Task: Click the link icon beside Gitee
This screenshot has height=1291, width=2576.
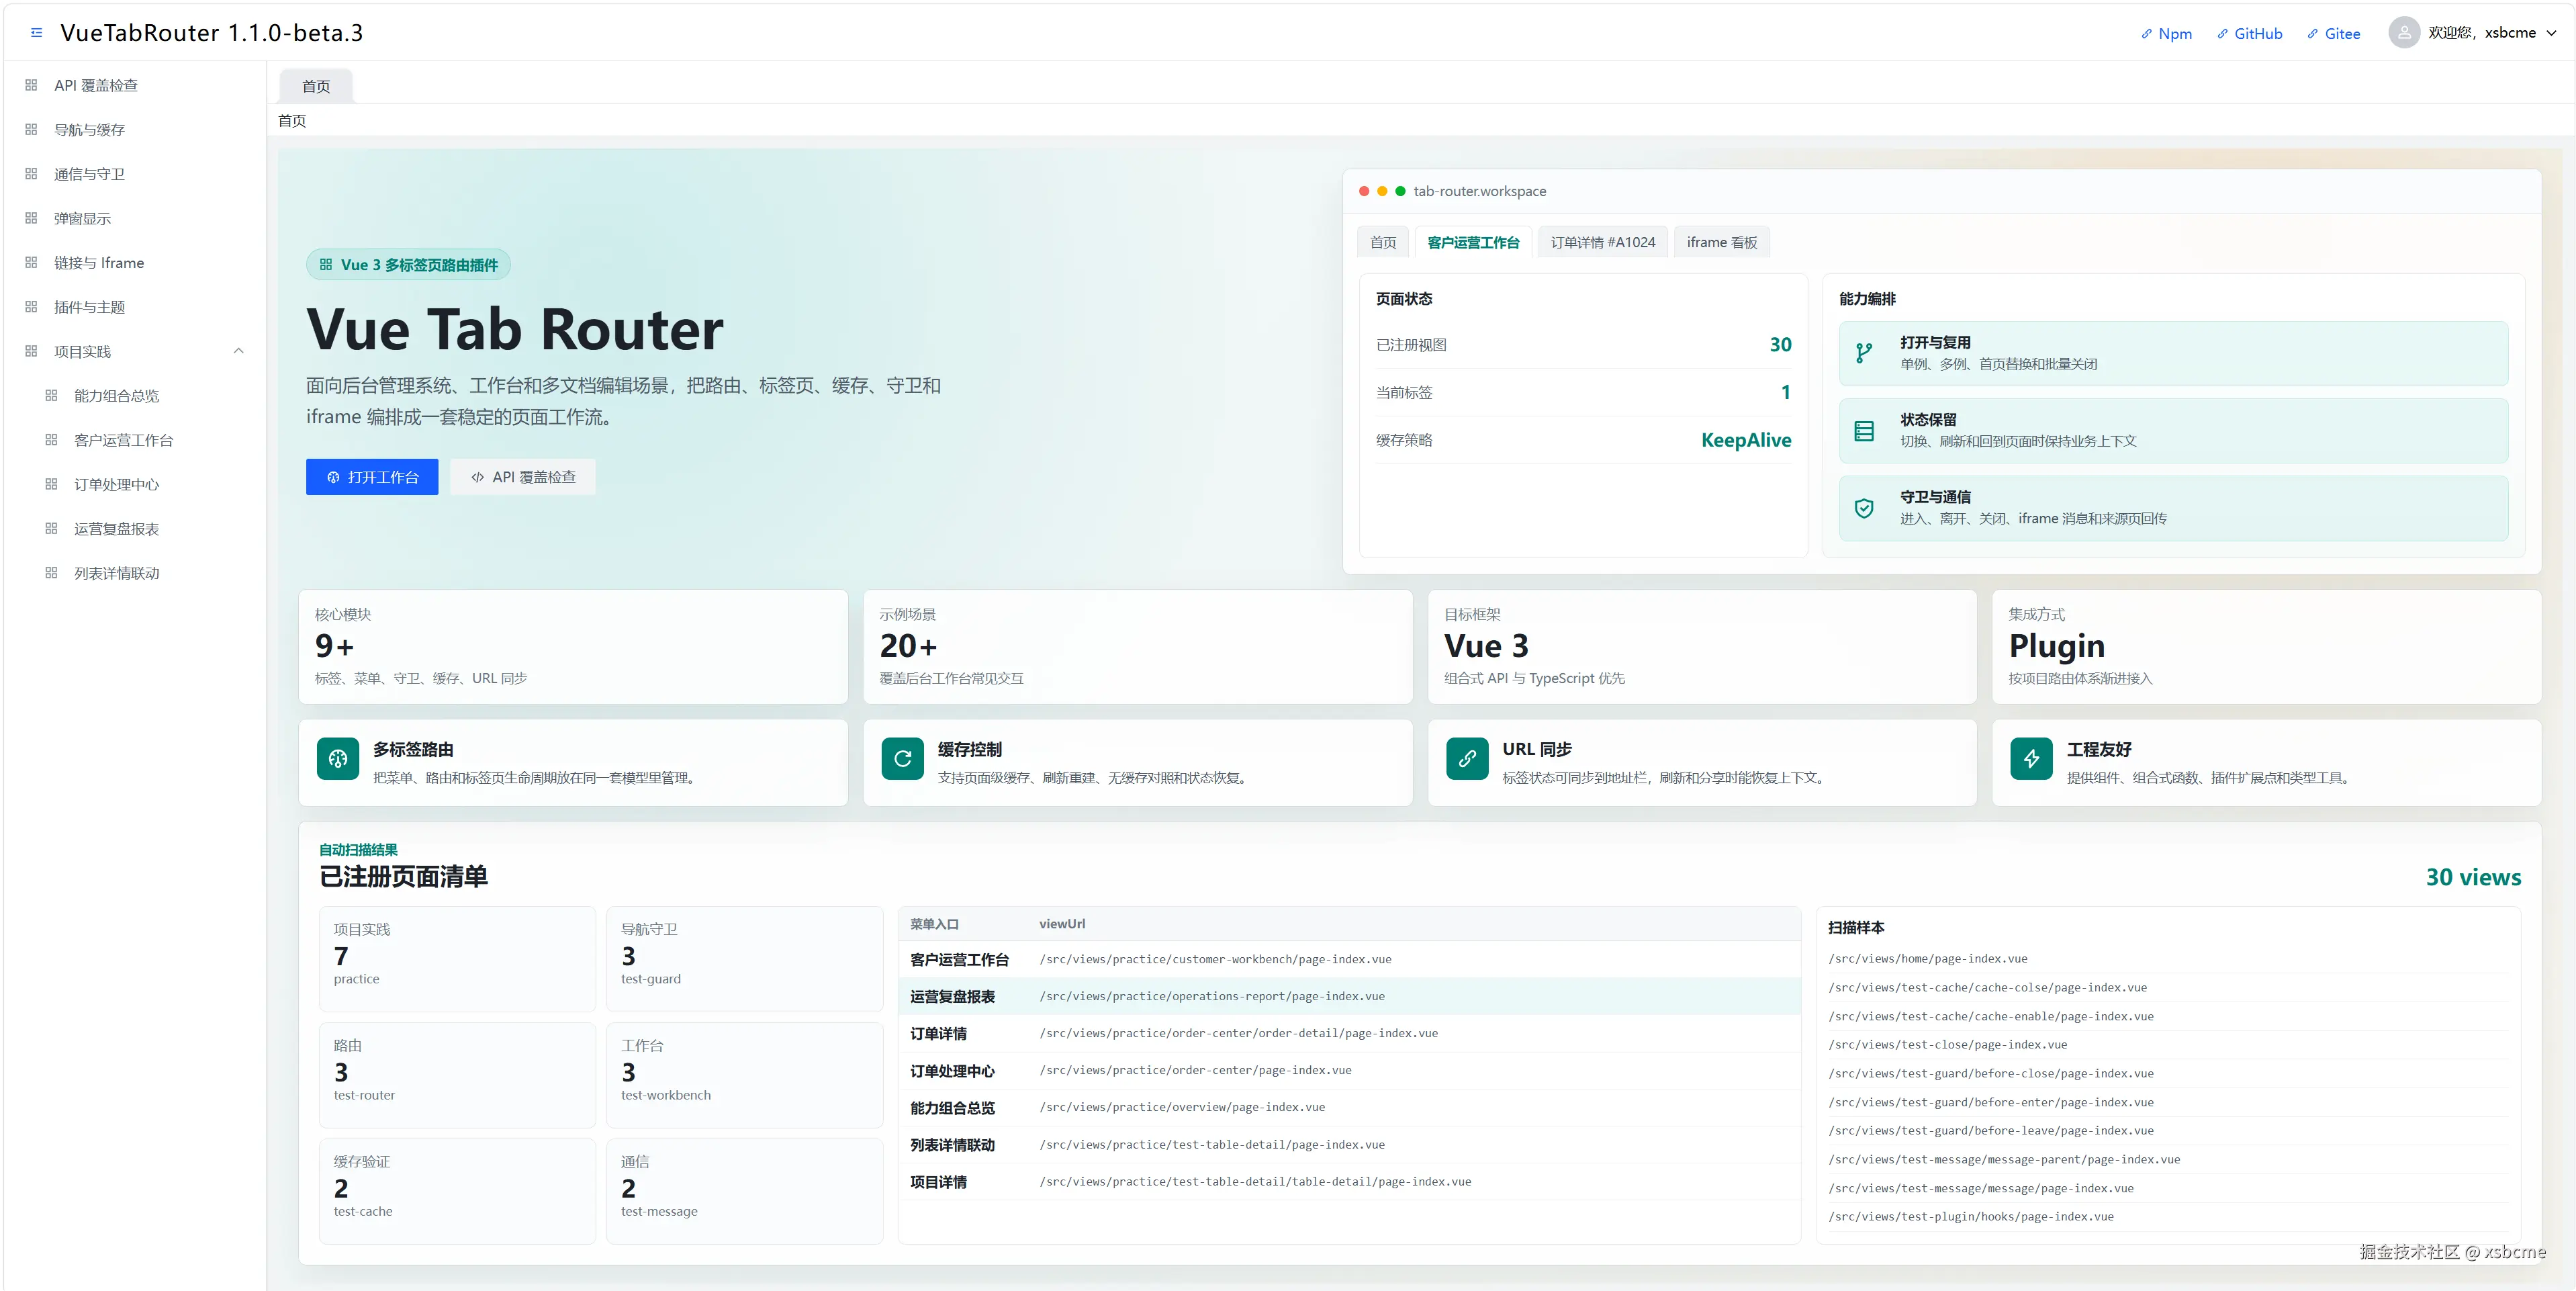Action: (x=2312, y=34)
